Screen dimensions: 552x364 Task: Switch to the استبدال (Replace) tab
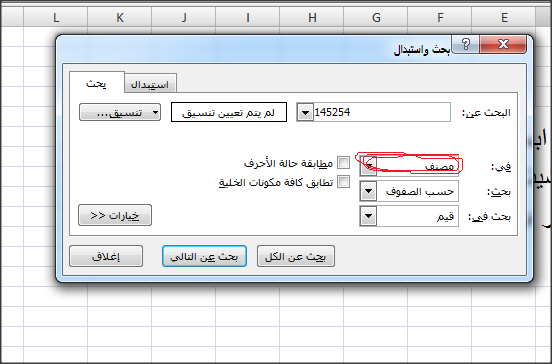coord(150,84)
